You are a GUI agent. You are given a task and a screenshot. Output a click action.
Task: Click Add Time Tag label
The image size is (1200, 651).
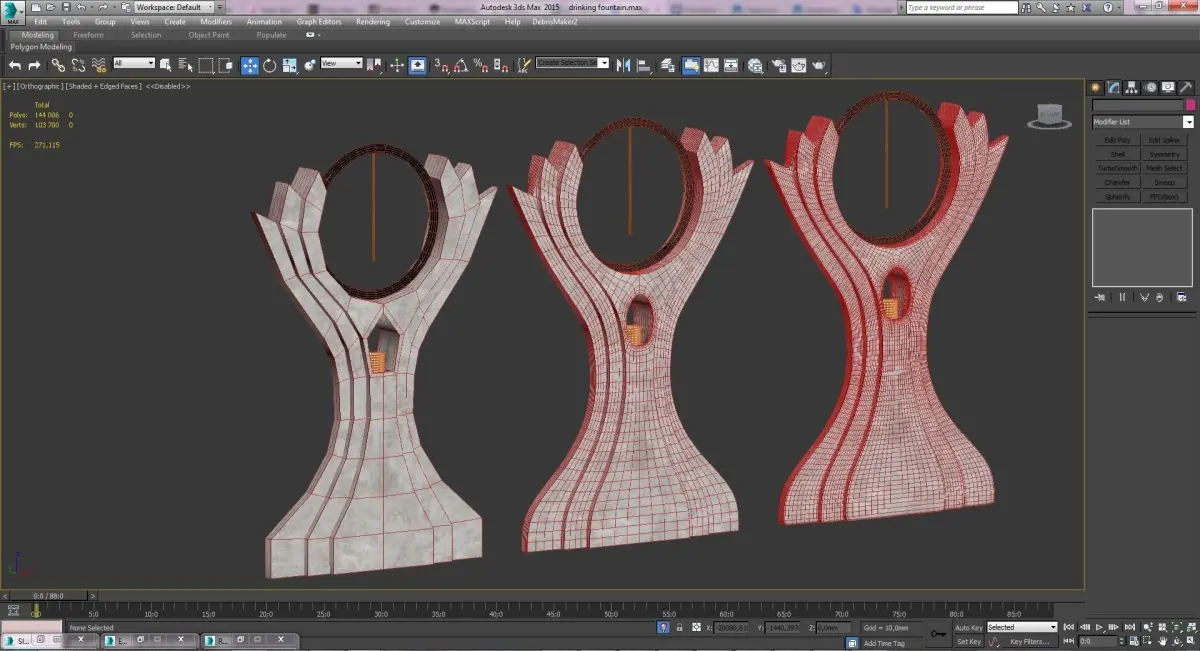tap(884, 643)
